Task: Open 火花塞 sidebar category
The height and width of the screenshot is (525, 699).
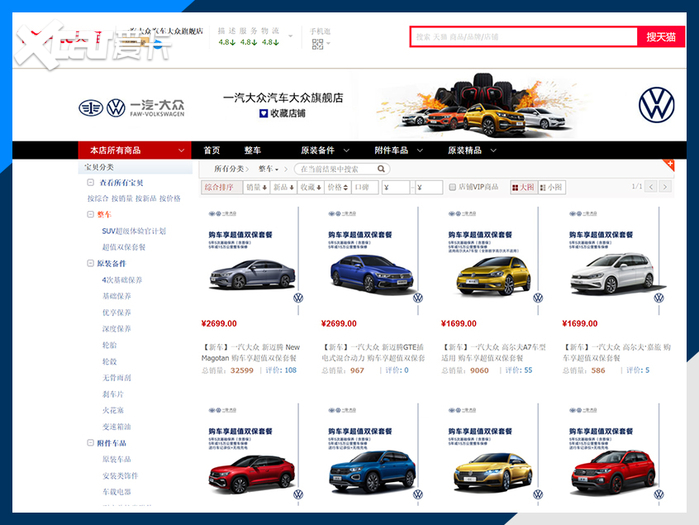Action: coord(113,410)
